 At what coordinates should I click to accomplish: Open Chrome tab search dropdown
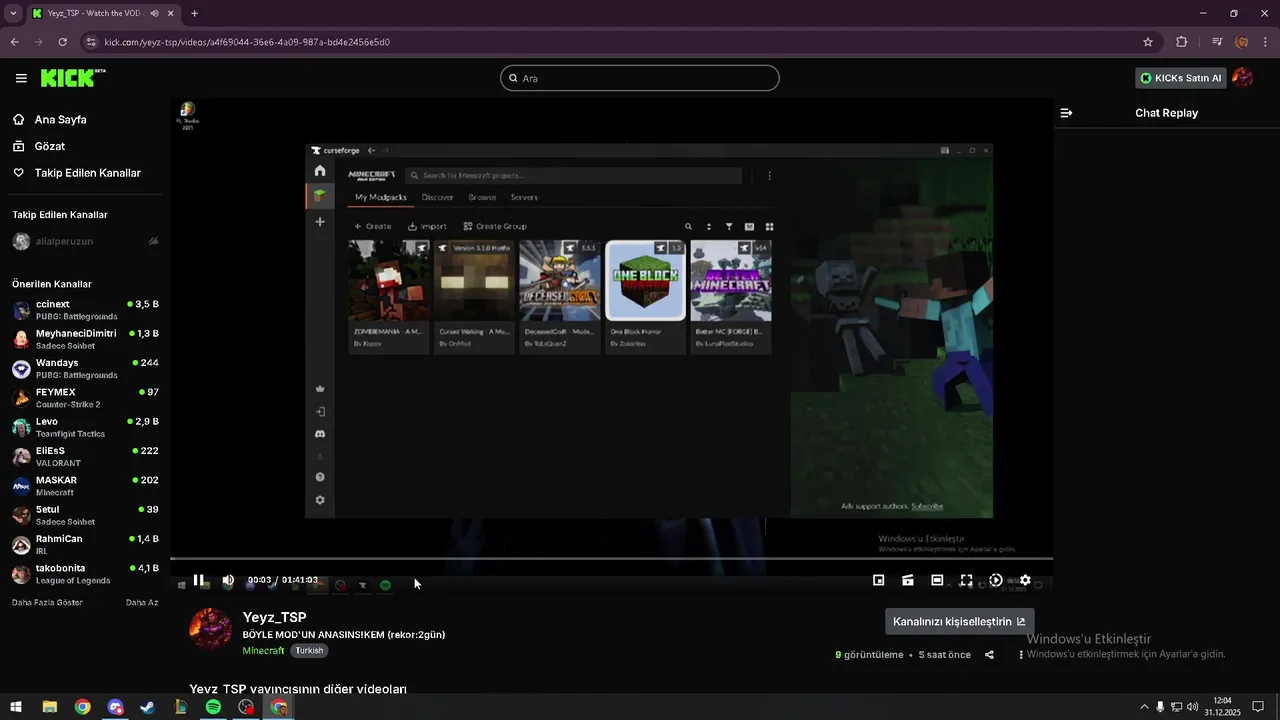pyautogui.click(x=13, y=13)
